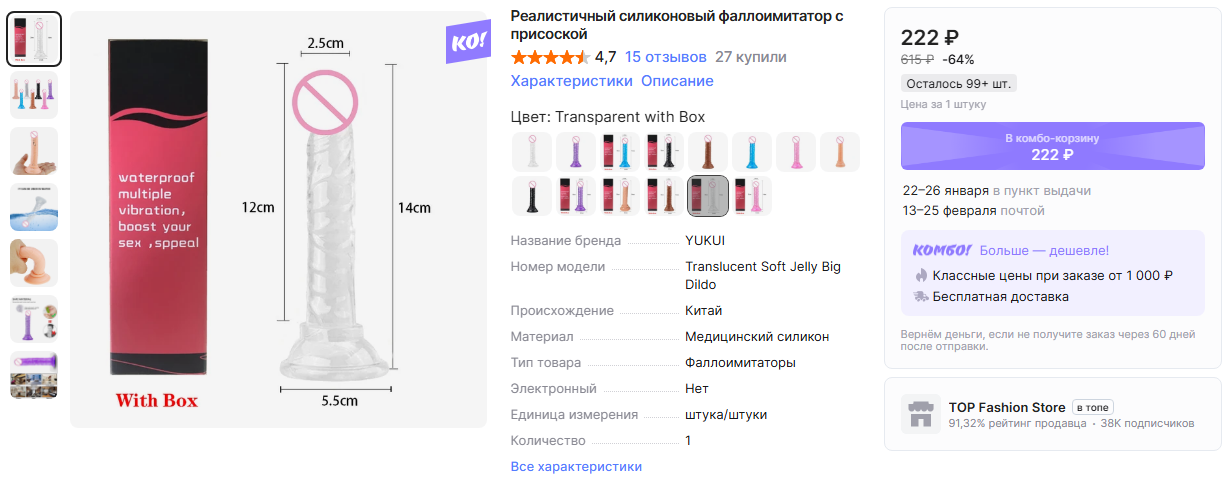Expand Все характеристики list
The image size is (1229, 495).
(x=576, y=466)
